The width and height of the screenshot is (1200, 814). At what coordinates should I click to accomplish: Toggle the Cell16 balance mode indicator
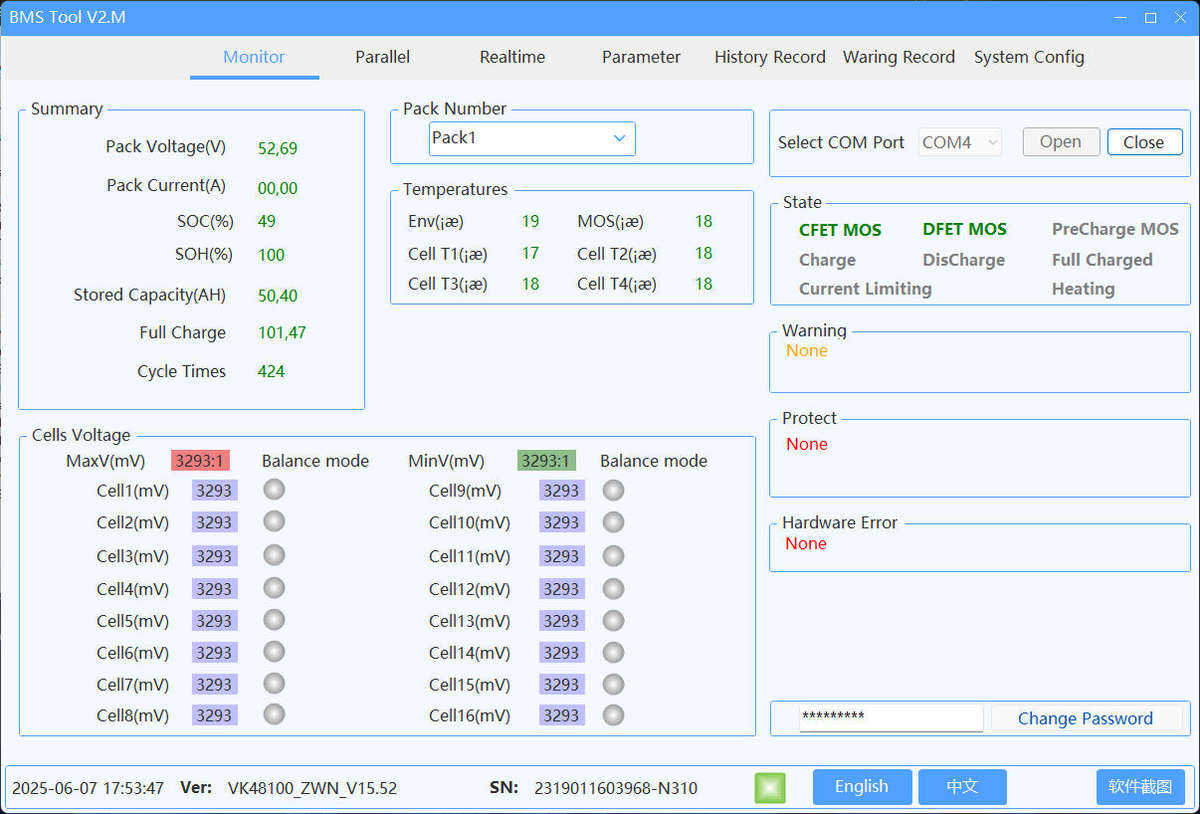613,715
